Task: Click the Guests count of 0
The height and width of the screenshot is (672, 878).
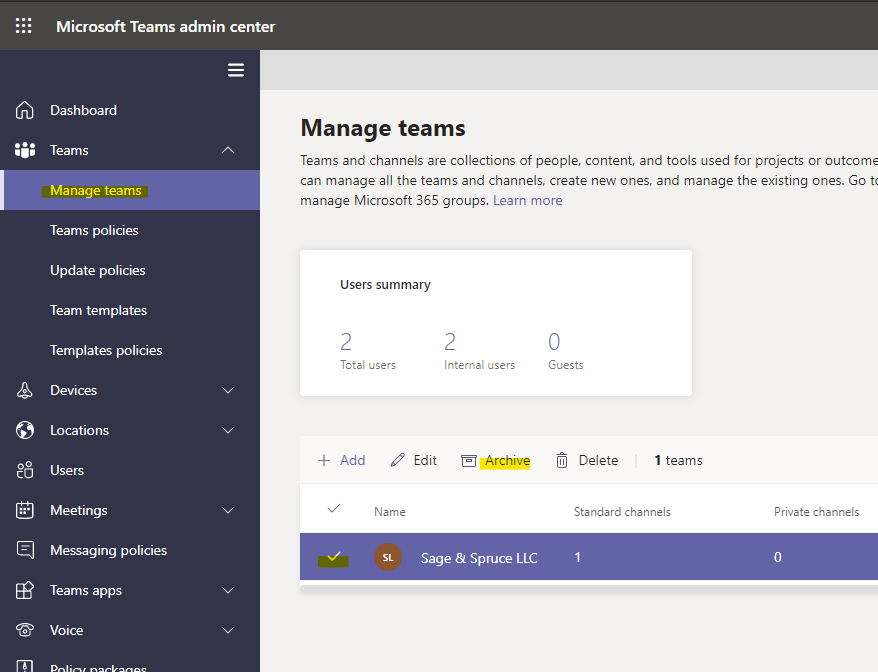Action: [554, 342]
